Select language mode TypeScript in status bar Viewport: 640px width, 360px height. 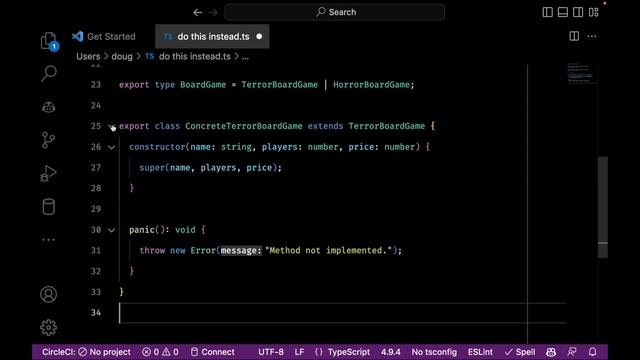click(x=349, y=352)
